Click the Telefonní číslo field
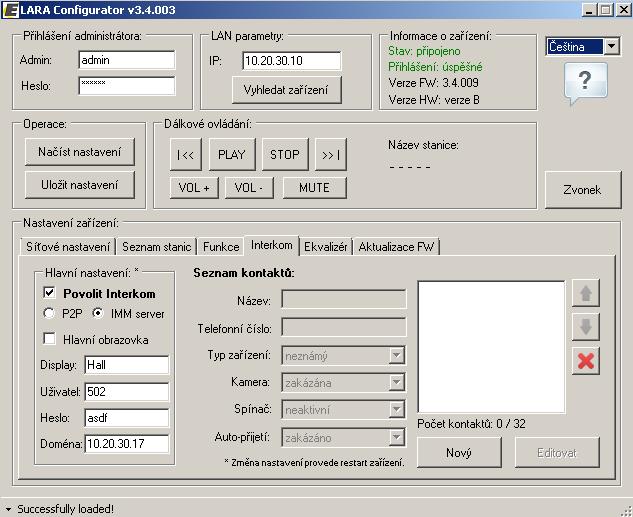Image resolution: width=633 pixels, height=517 pixels. pos(344,328)
